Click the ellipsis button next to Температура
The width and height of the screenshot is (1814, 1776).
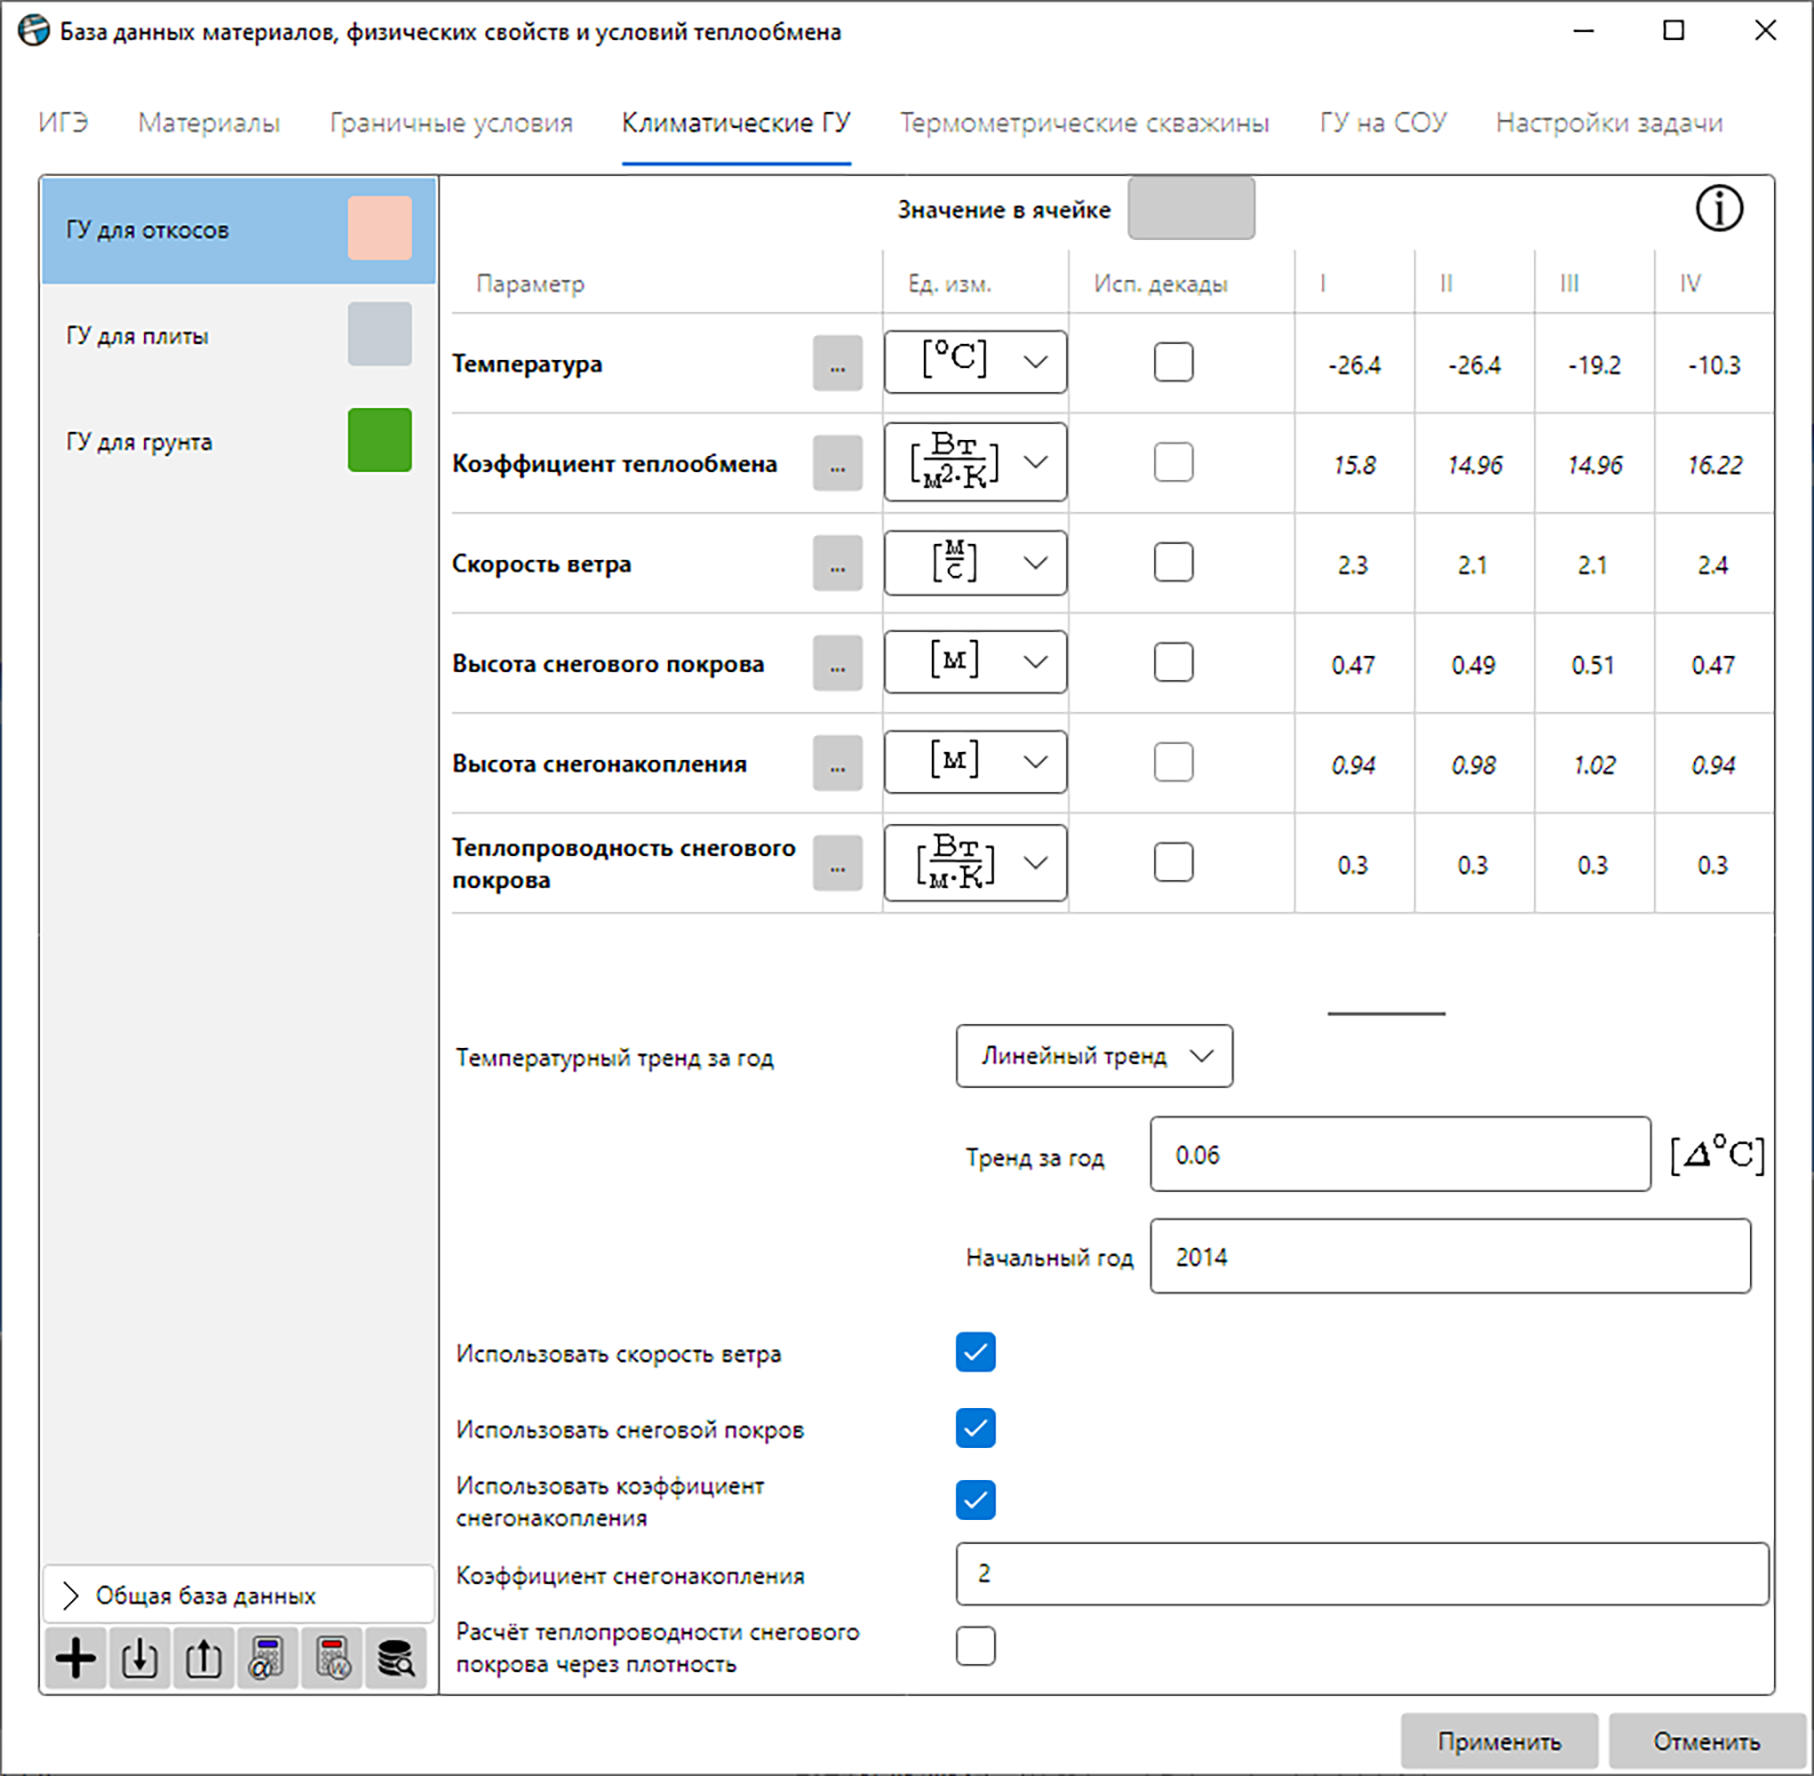click(x=838, y=363)
